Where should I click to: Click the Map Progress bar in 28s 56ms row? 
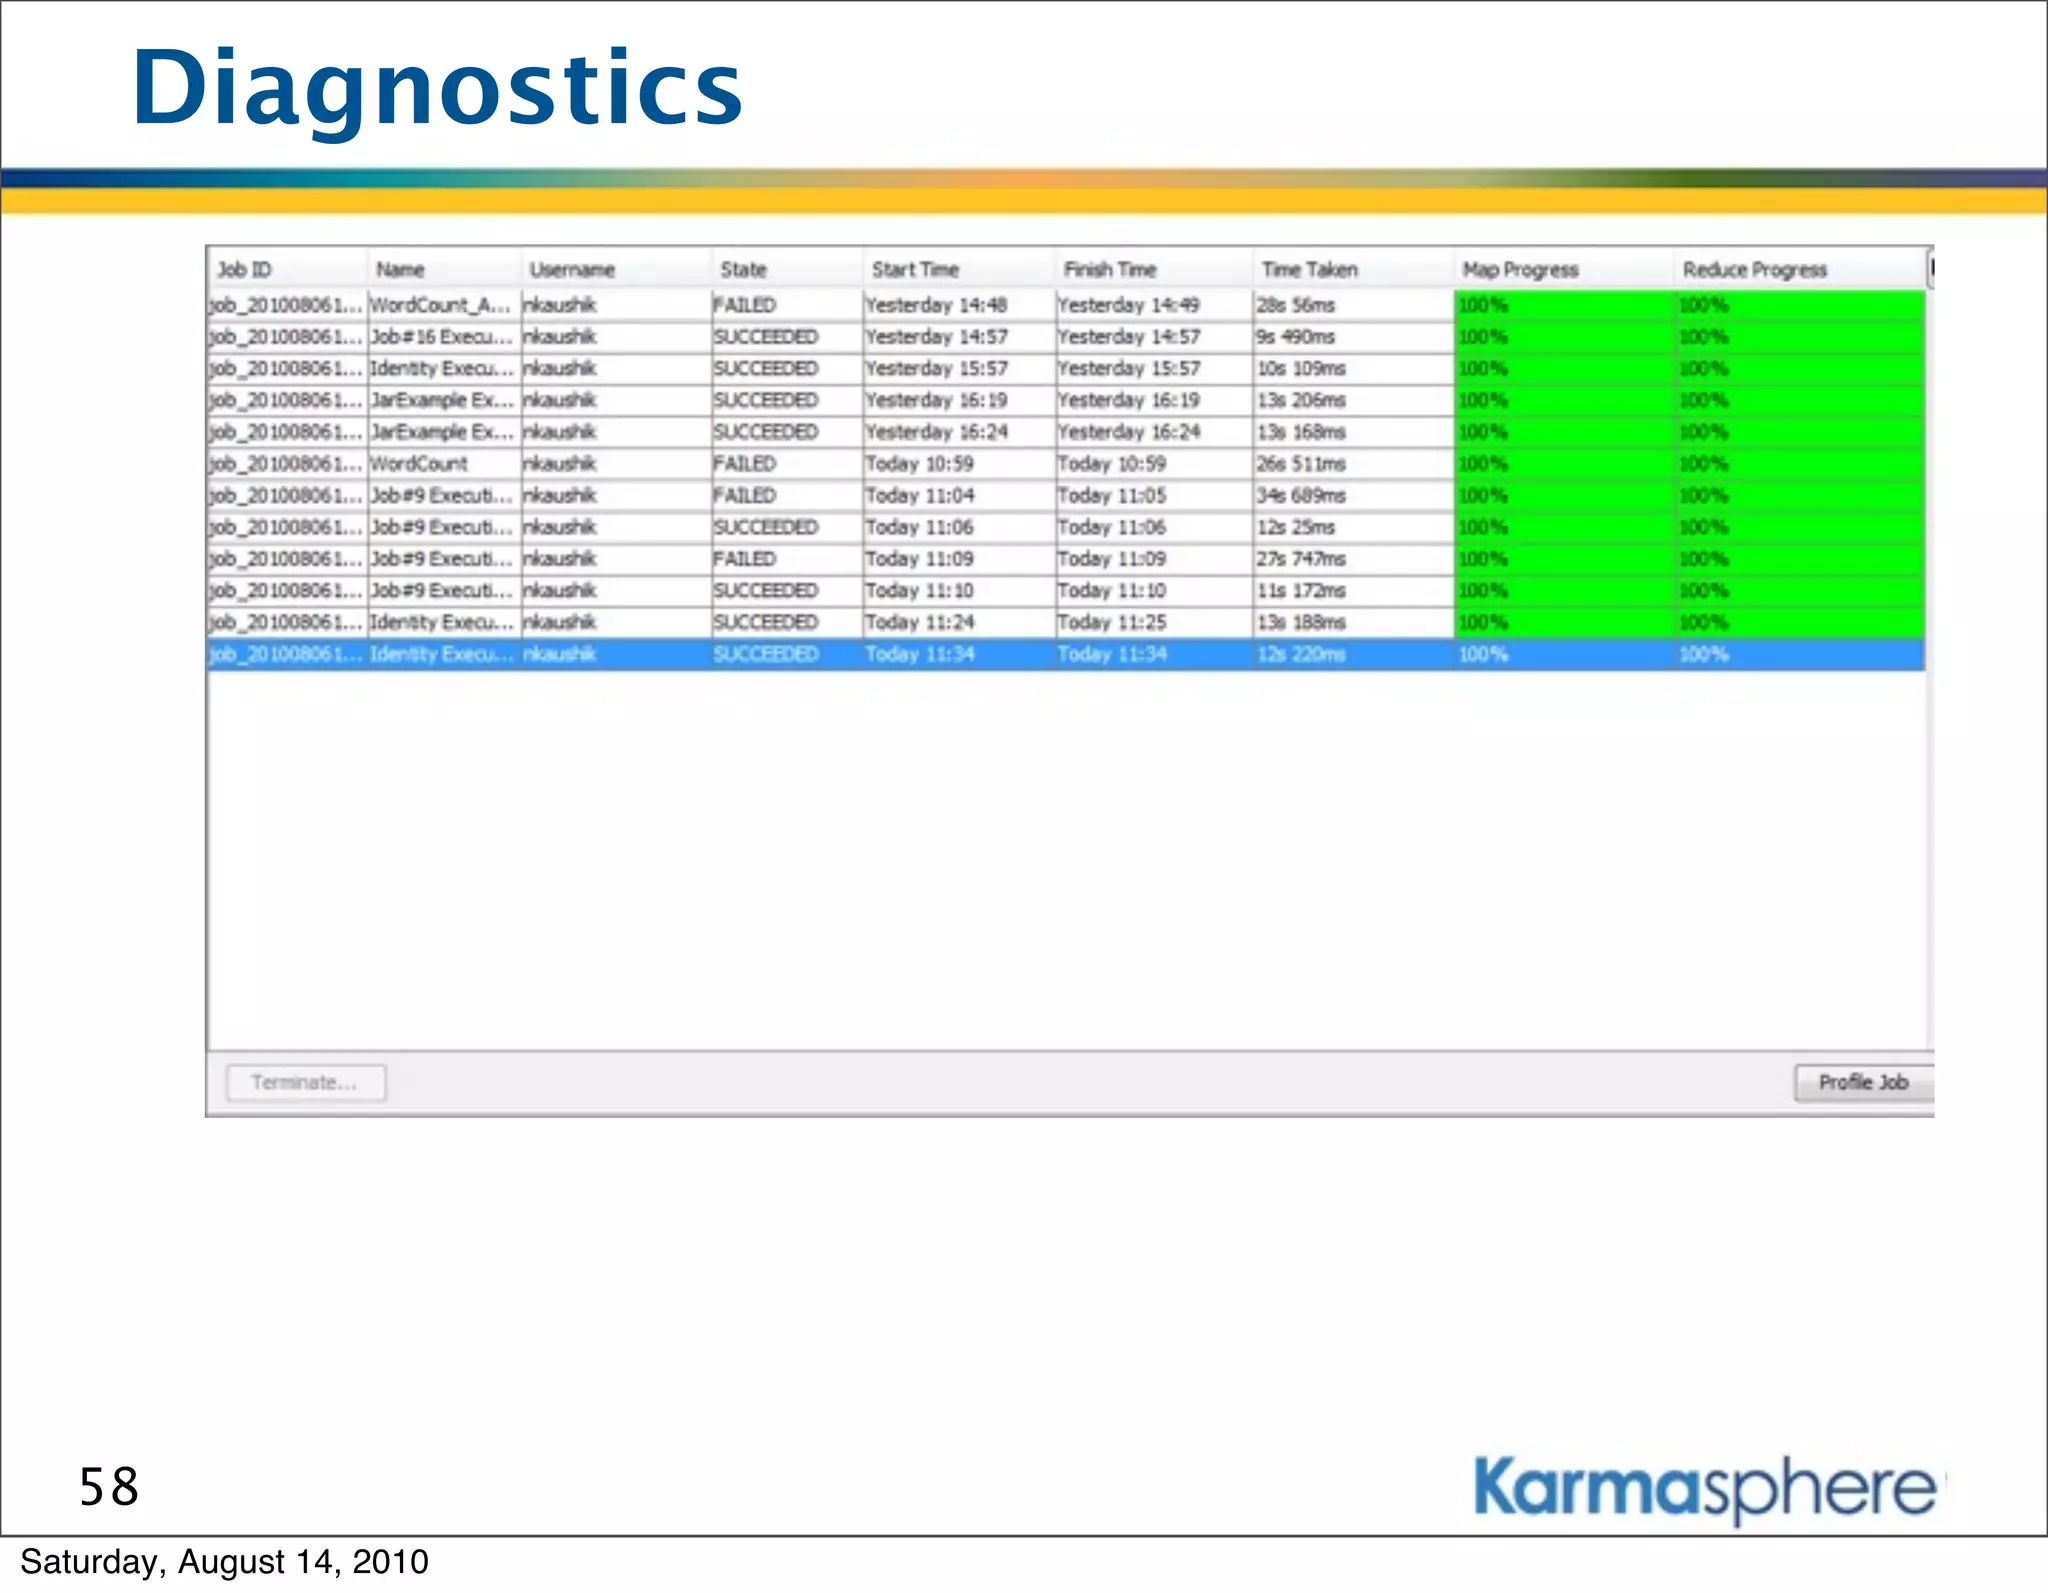click(1563, 305)
